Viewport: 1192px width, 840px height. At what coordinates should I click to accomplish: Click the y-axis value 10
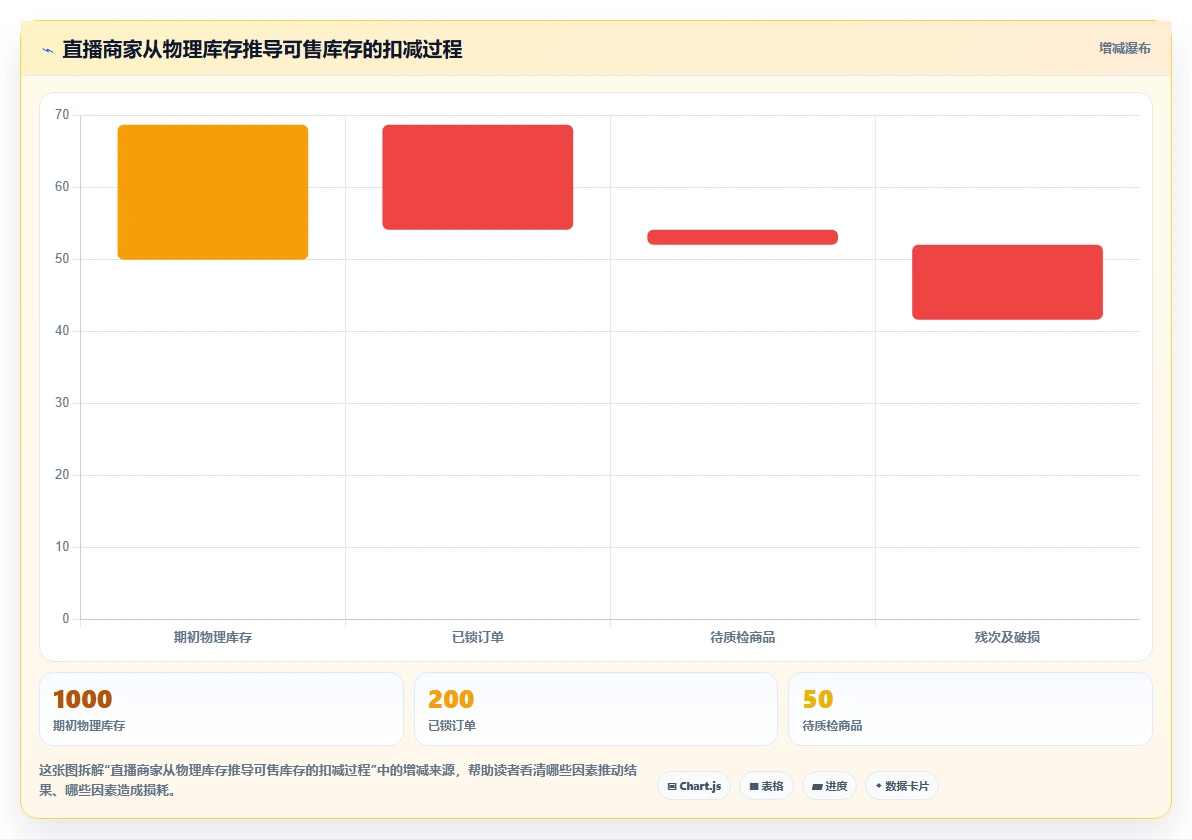point(62,547)
